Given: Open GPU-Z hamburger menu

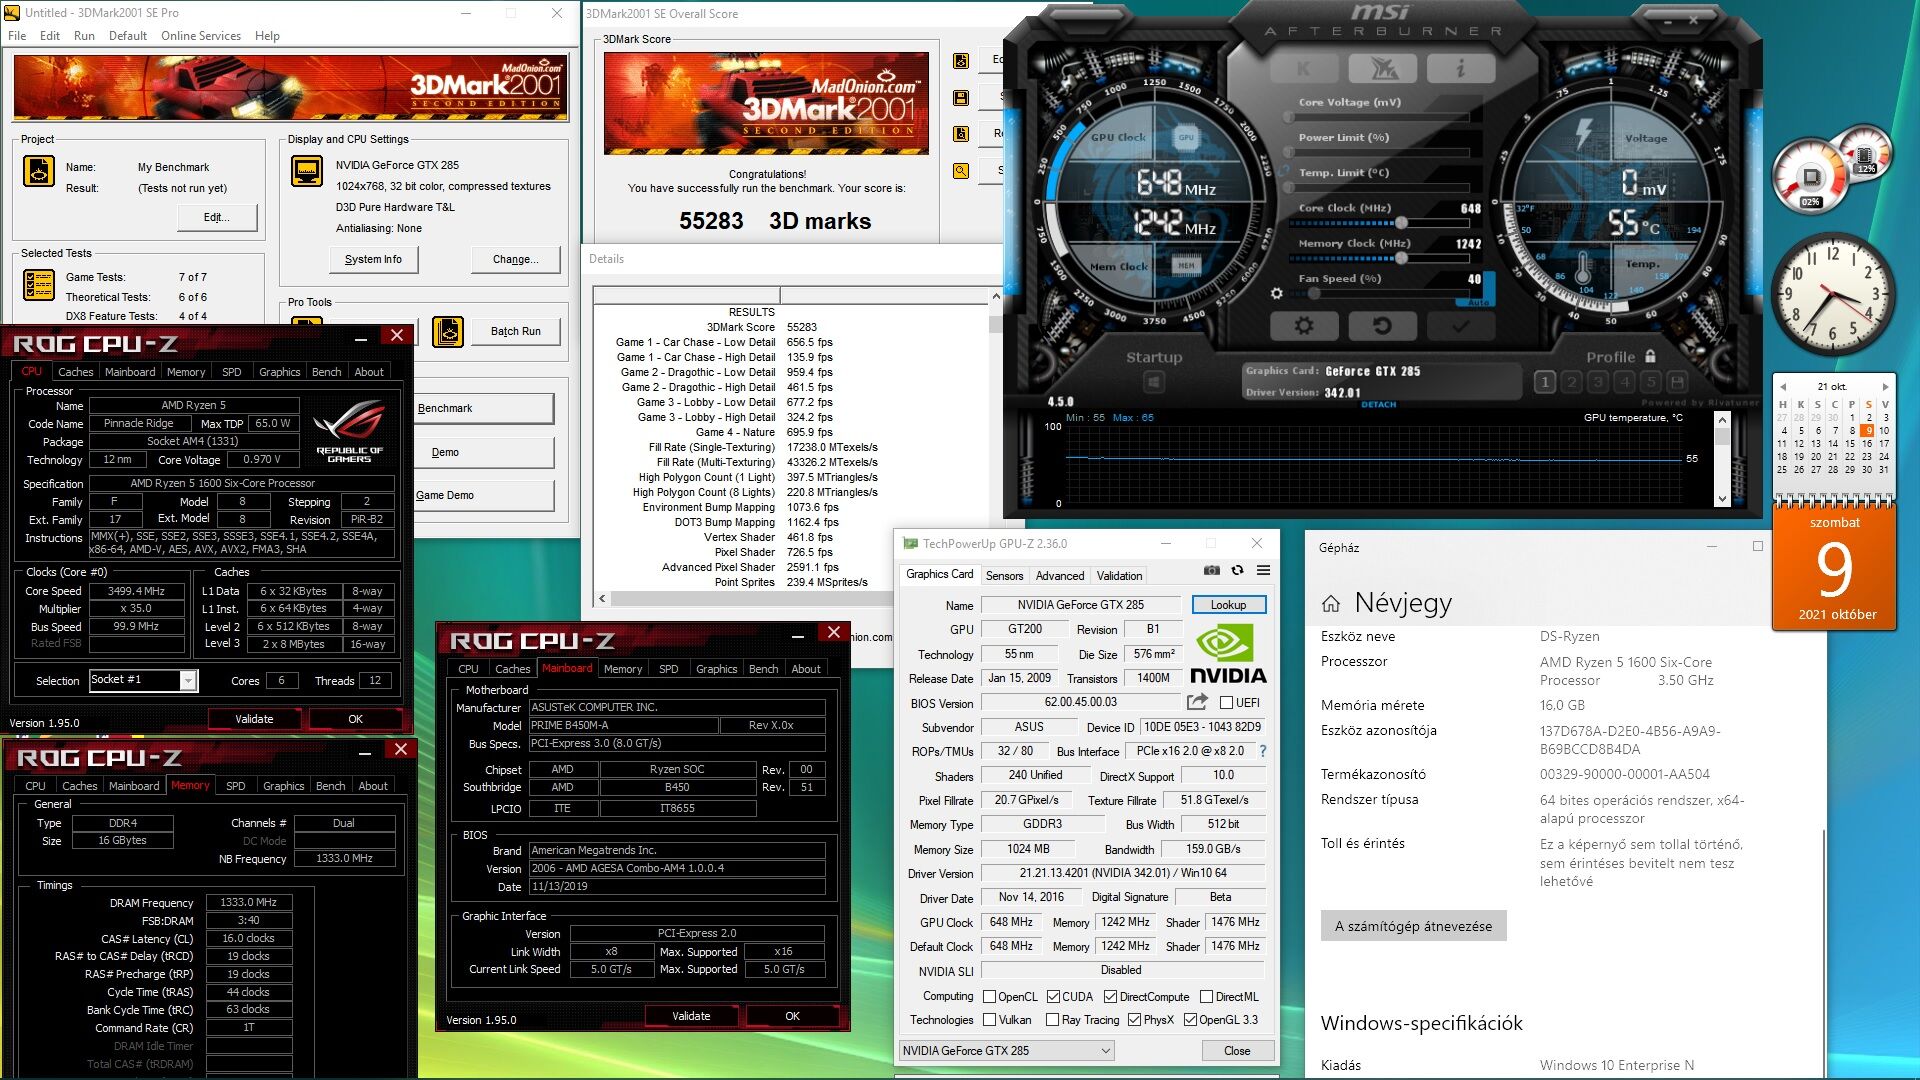Looking at the screenshot, I should (1263, 570).
